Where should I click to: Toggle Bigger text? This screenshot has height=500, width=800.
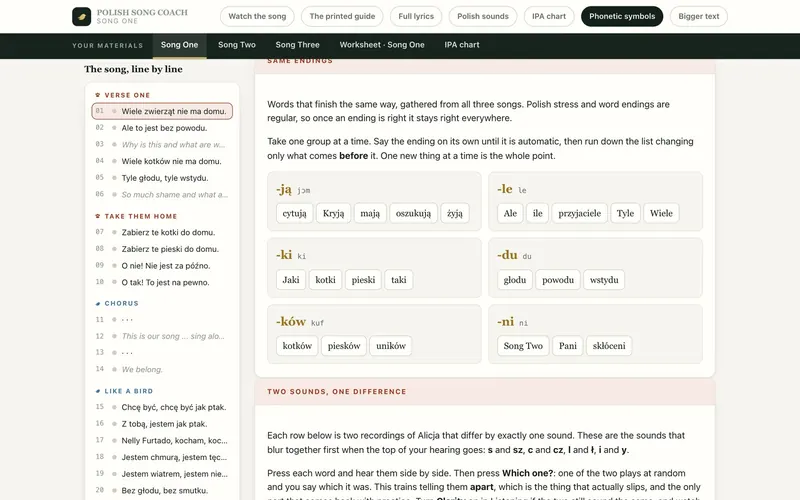[x=698, y=16]
